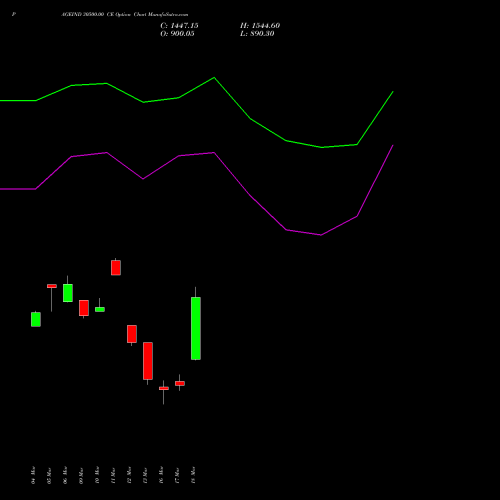This screenshot has width=500, height=500.
Task: Click the '16 Mar' date axis label
Action: [x=161, y=475]
